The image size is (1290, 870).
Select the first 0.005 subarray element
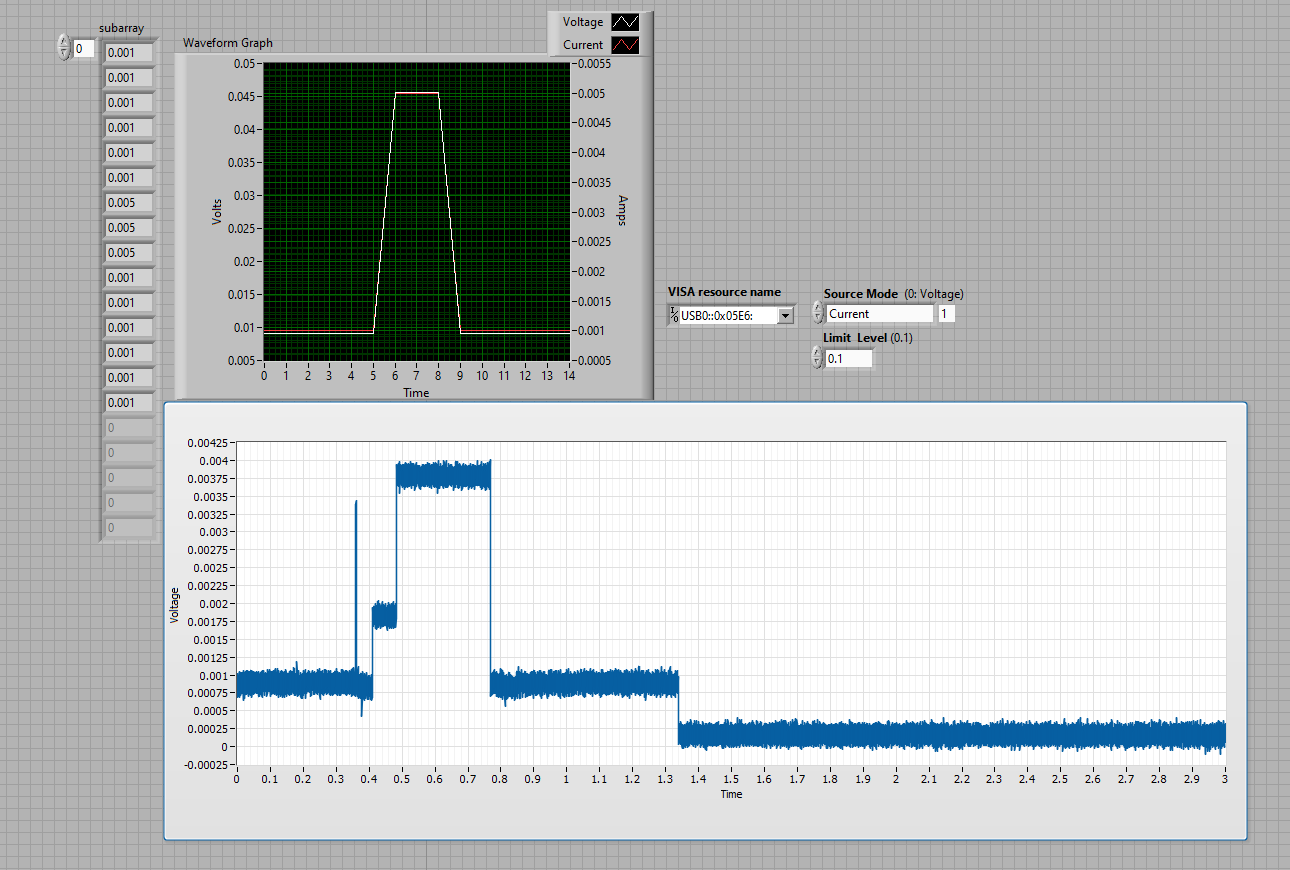click(129, 203)
